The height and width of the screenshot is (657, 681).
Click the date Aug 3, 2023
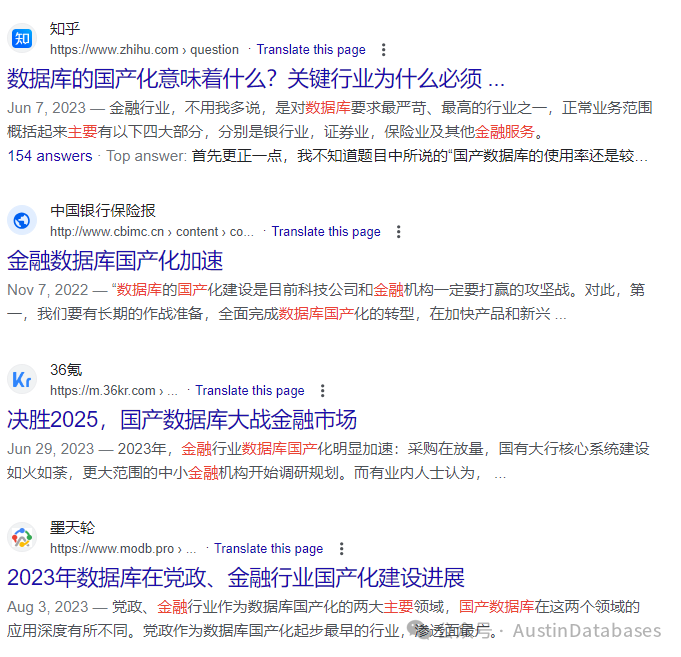(48, 607)
